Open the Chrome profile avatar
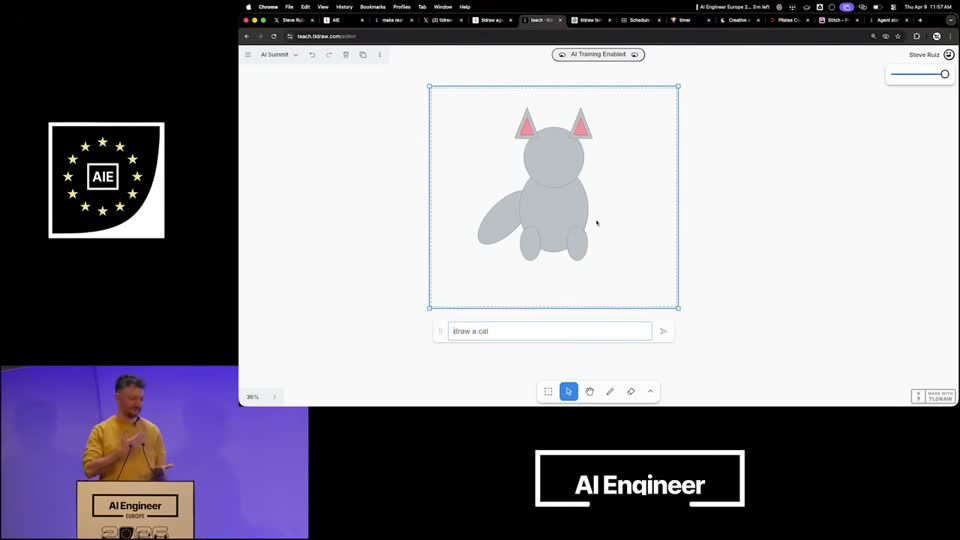Image resolution: width=960 pixels, height=540 pixels. pyautogui.click(x=937, y=36)
